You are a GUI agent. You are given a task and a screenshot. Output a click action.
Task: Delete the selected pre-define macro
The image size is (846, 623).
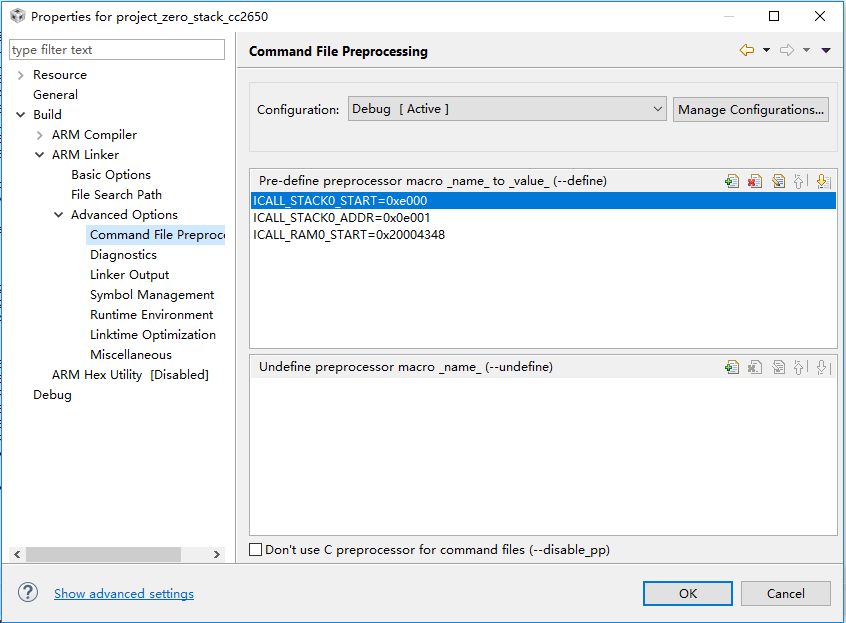(755, 181)
